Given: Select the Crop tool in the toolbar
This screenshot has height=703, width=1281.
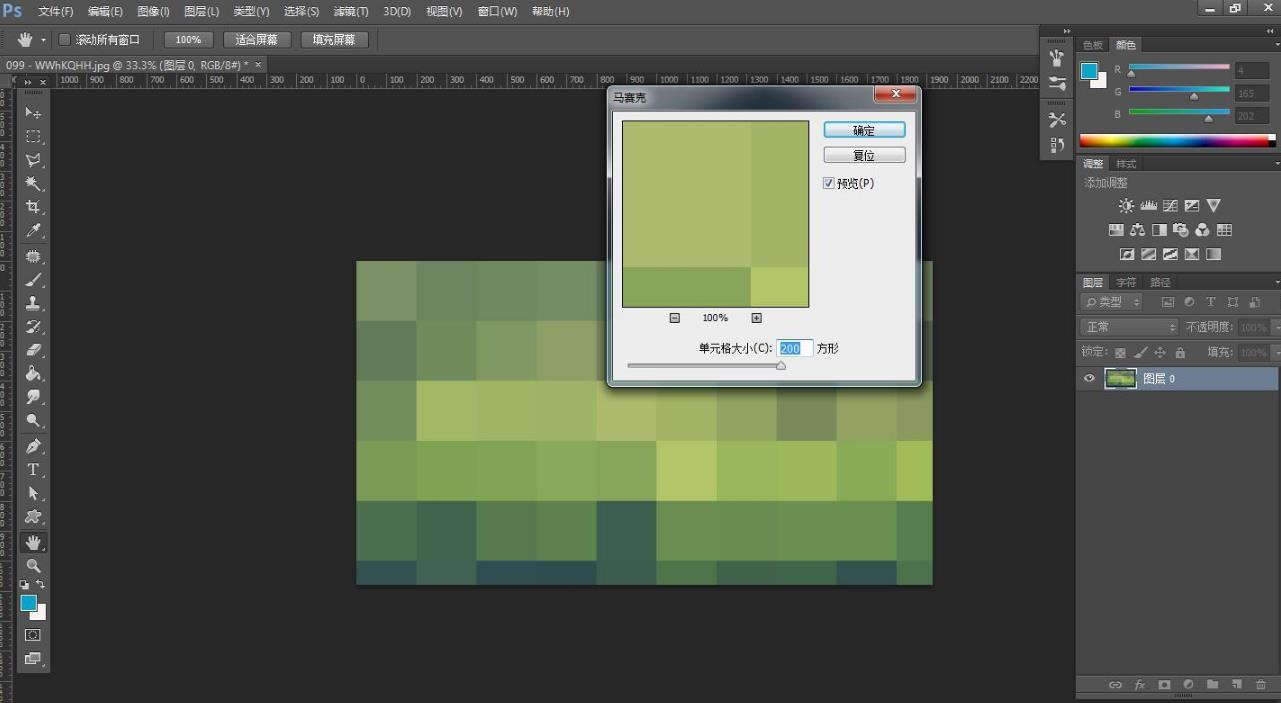Looking at the screenshot, I should (33, 207).
